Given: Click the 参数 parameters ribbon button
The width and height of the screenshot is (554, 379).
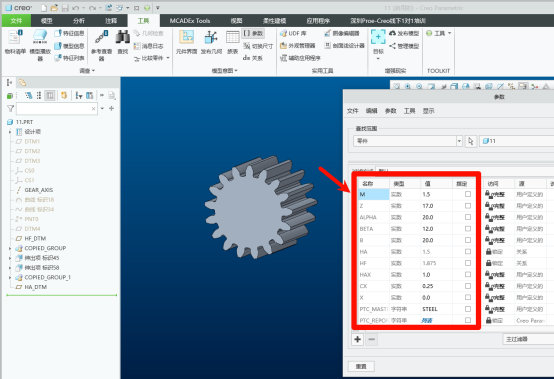Looking at the screenshot, I should (253, 33).
